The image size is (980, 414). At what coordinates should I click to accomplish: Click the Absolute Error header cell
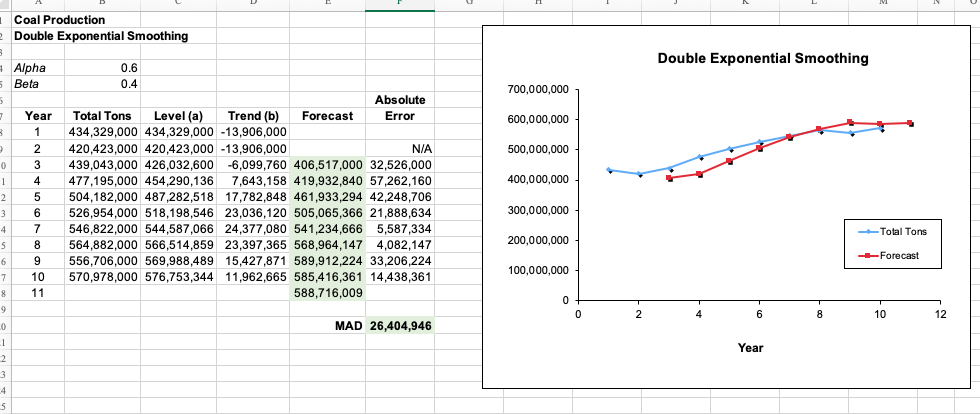point(400,108)
